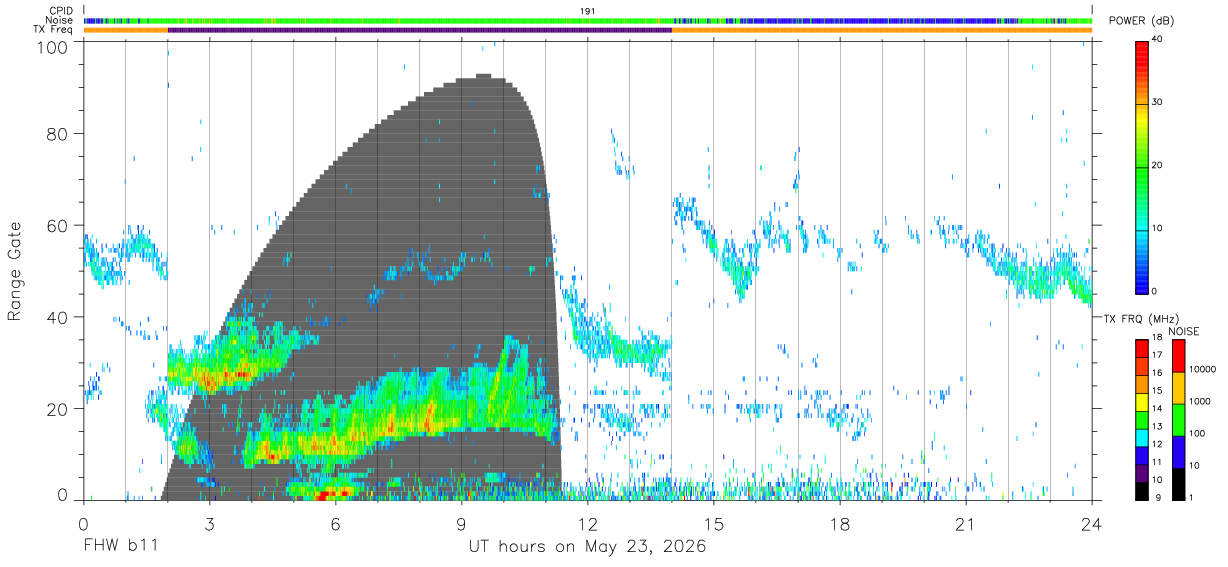Click the UT hours on May 23, 2026 title

588,547
